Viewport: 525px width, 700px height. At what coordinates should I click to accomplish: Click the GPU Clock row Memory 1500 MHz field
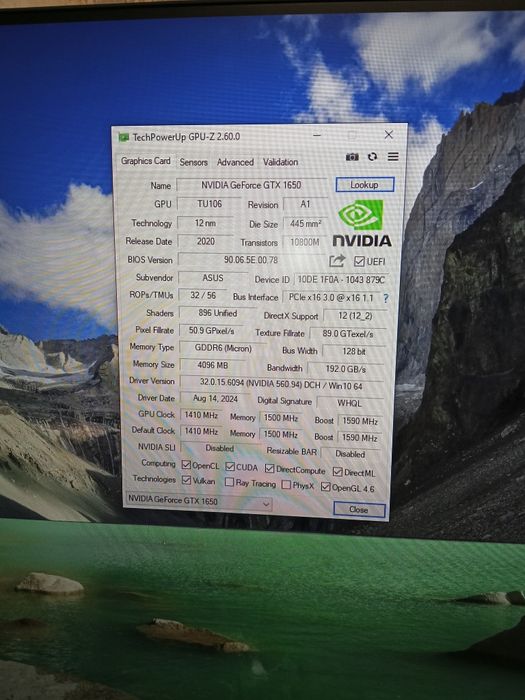[281, 418]
